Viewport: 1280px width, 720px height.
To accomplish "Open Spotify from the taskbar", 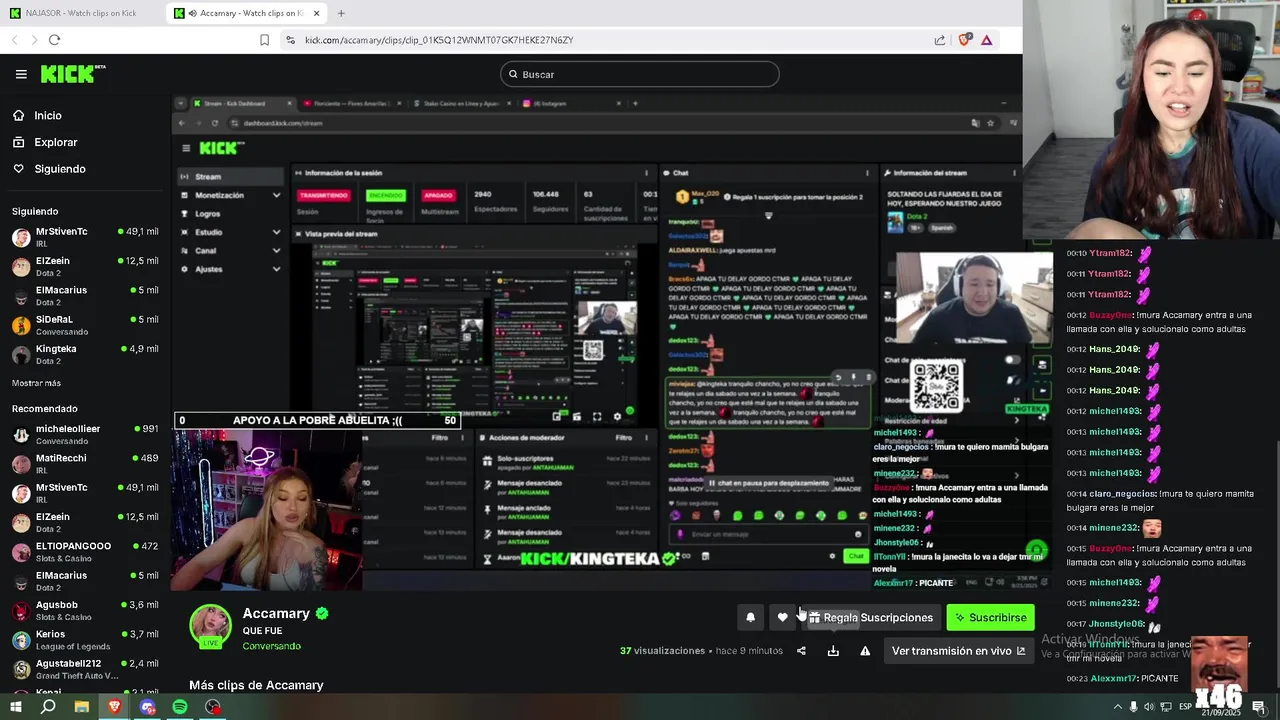I will point(180,707).
